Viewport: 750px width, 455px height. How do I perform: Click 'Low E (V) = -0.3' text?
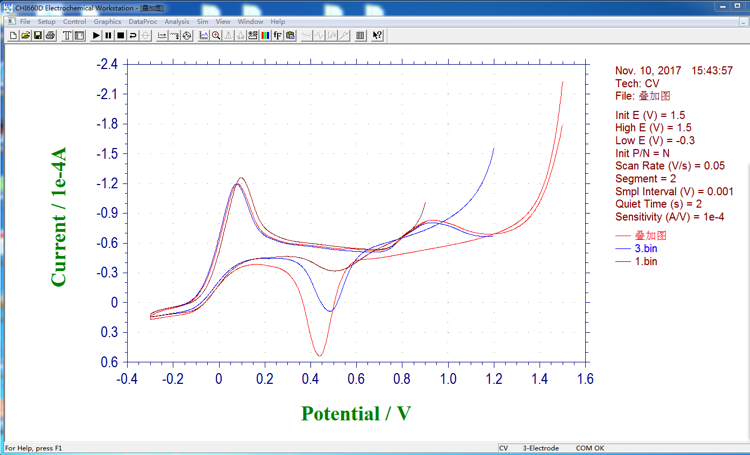pyautogui.click(x=655, y=141)
